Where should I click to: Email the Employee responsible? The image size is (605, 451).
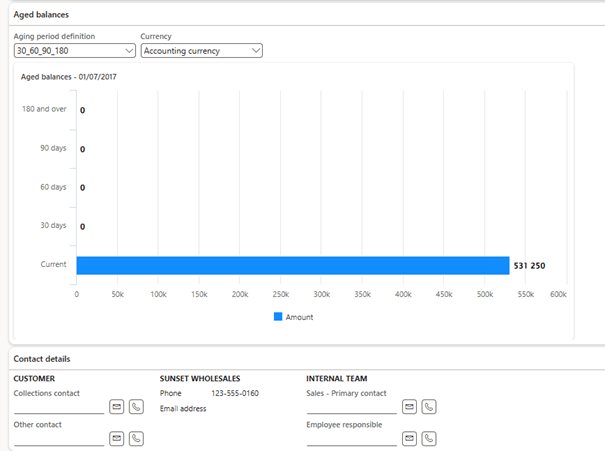pos(409,438)
